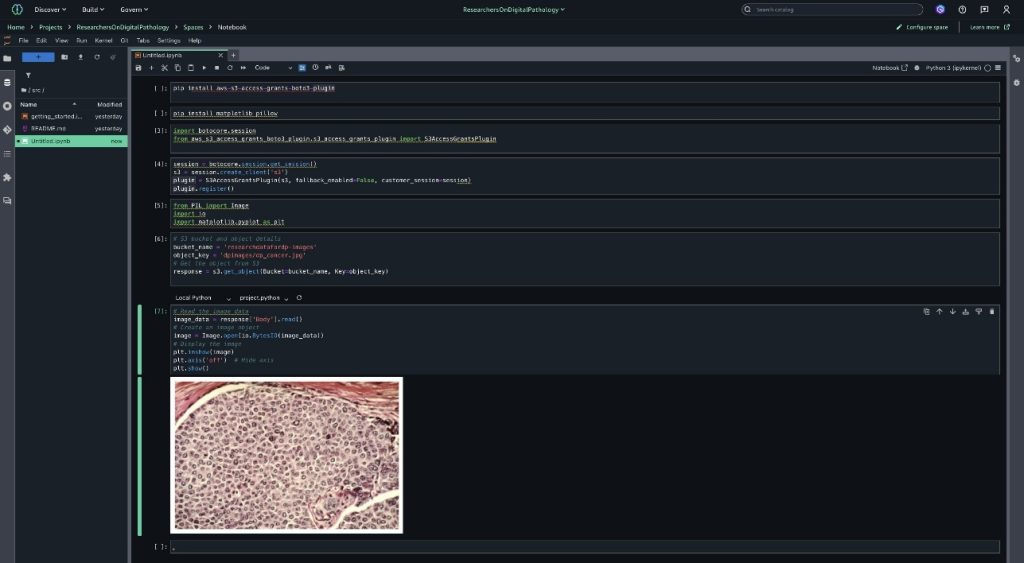The width and height of the screenshot is (1024, 563).
Task: Open the Edit menu
Action: click(41, 40)
